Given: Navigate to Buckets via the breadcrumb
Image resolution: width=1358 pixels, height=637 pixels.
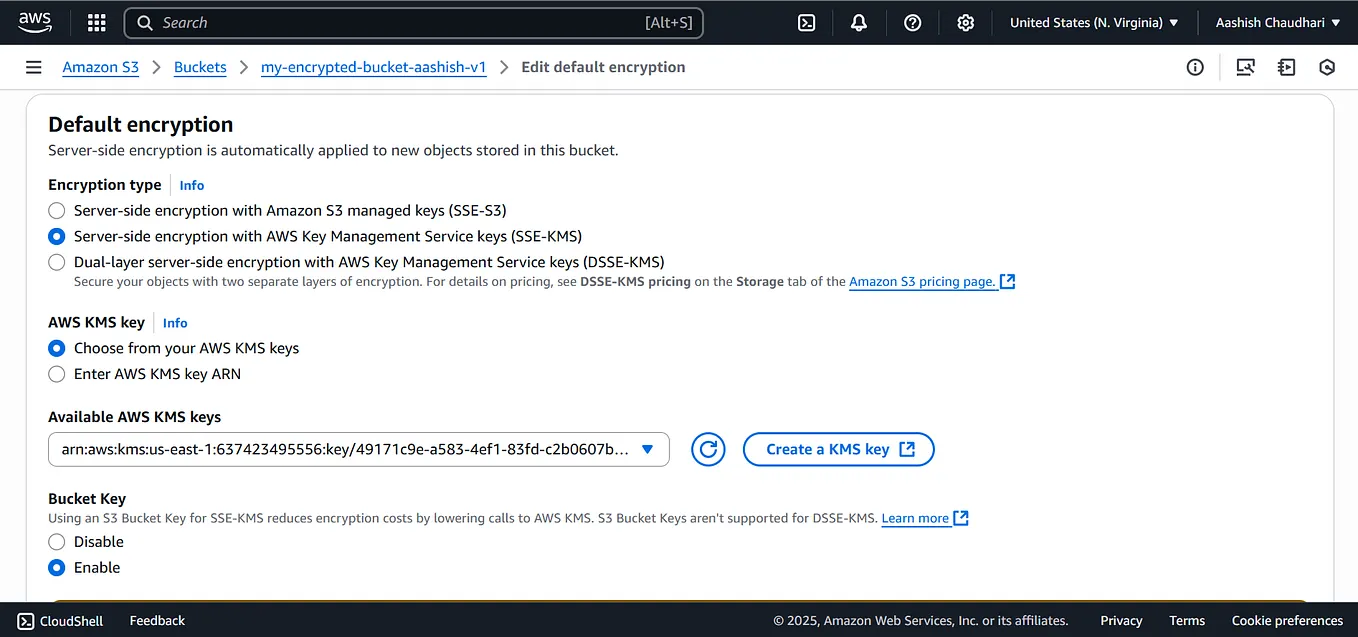Looking at the screenshot, I should [200, 67].
